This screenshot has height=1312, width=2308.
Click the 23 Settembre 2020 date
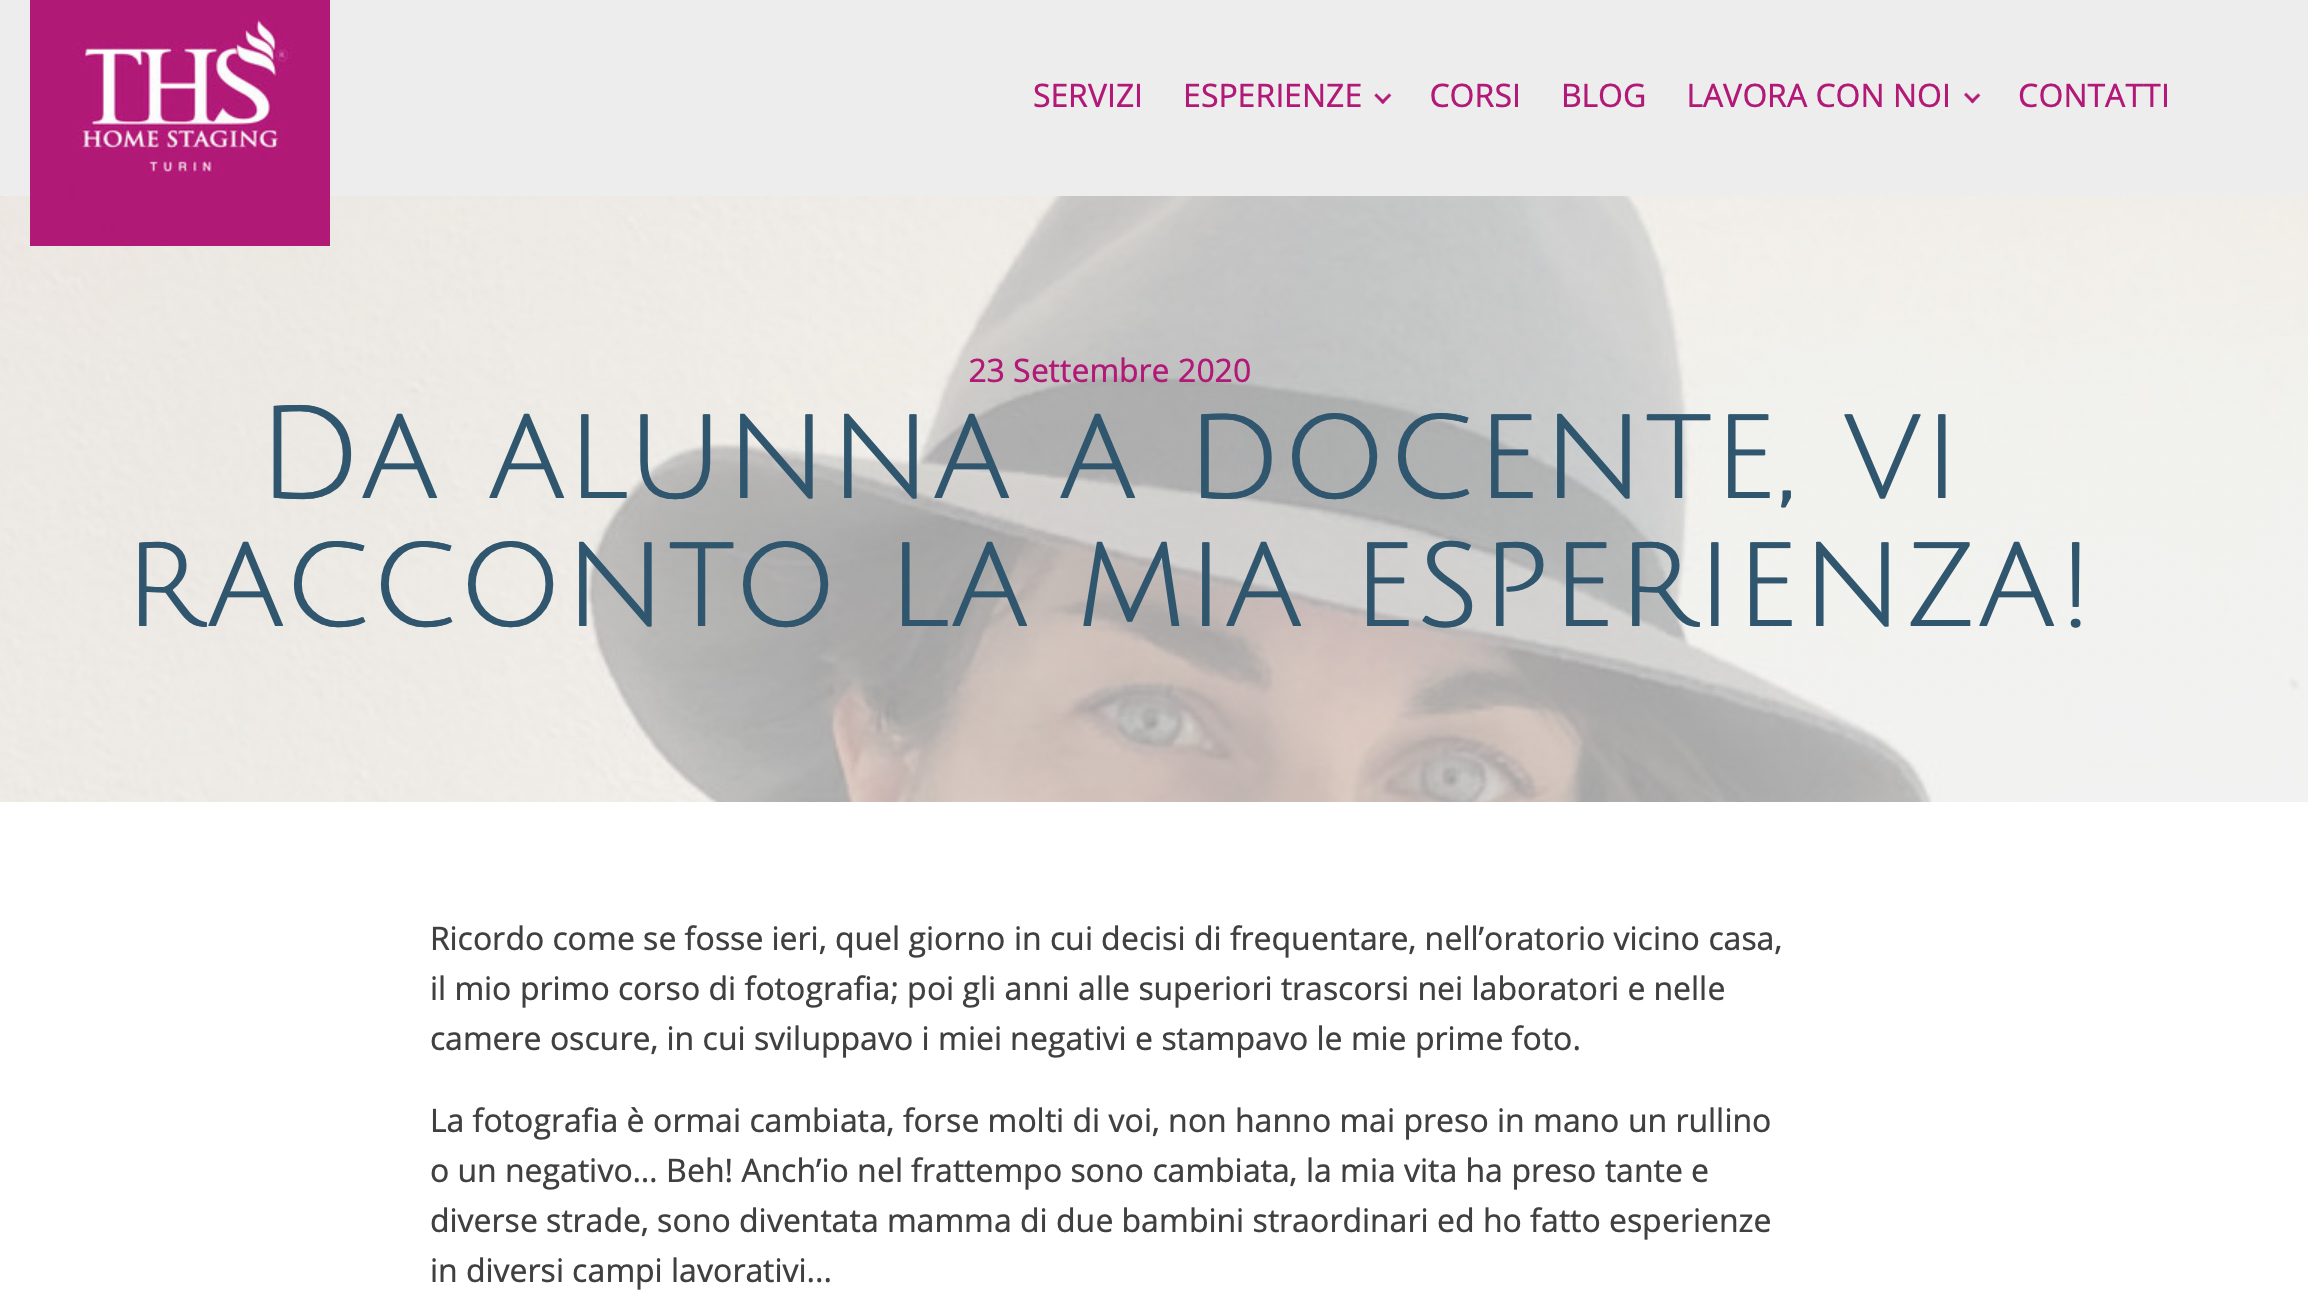1109,370
